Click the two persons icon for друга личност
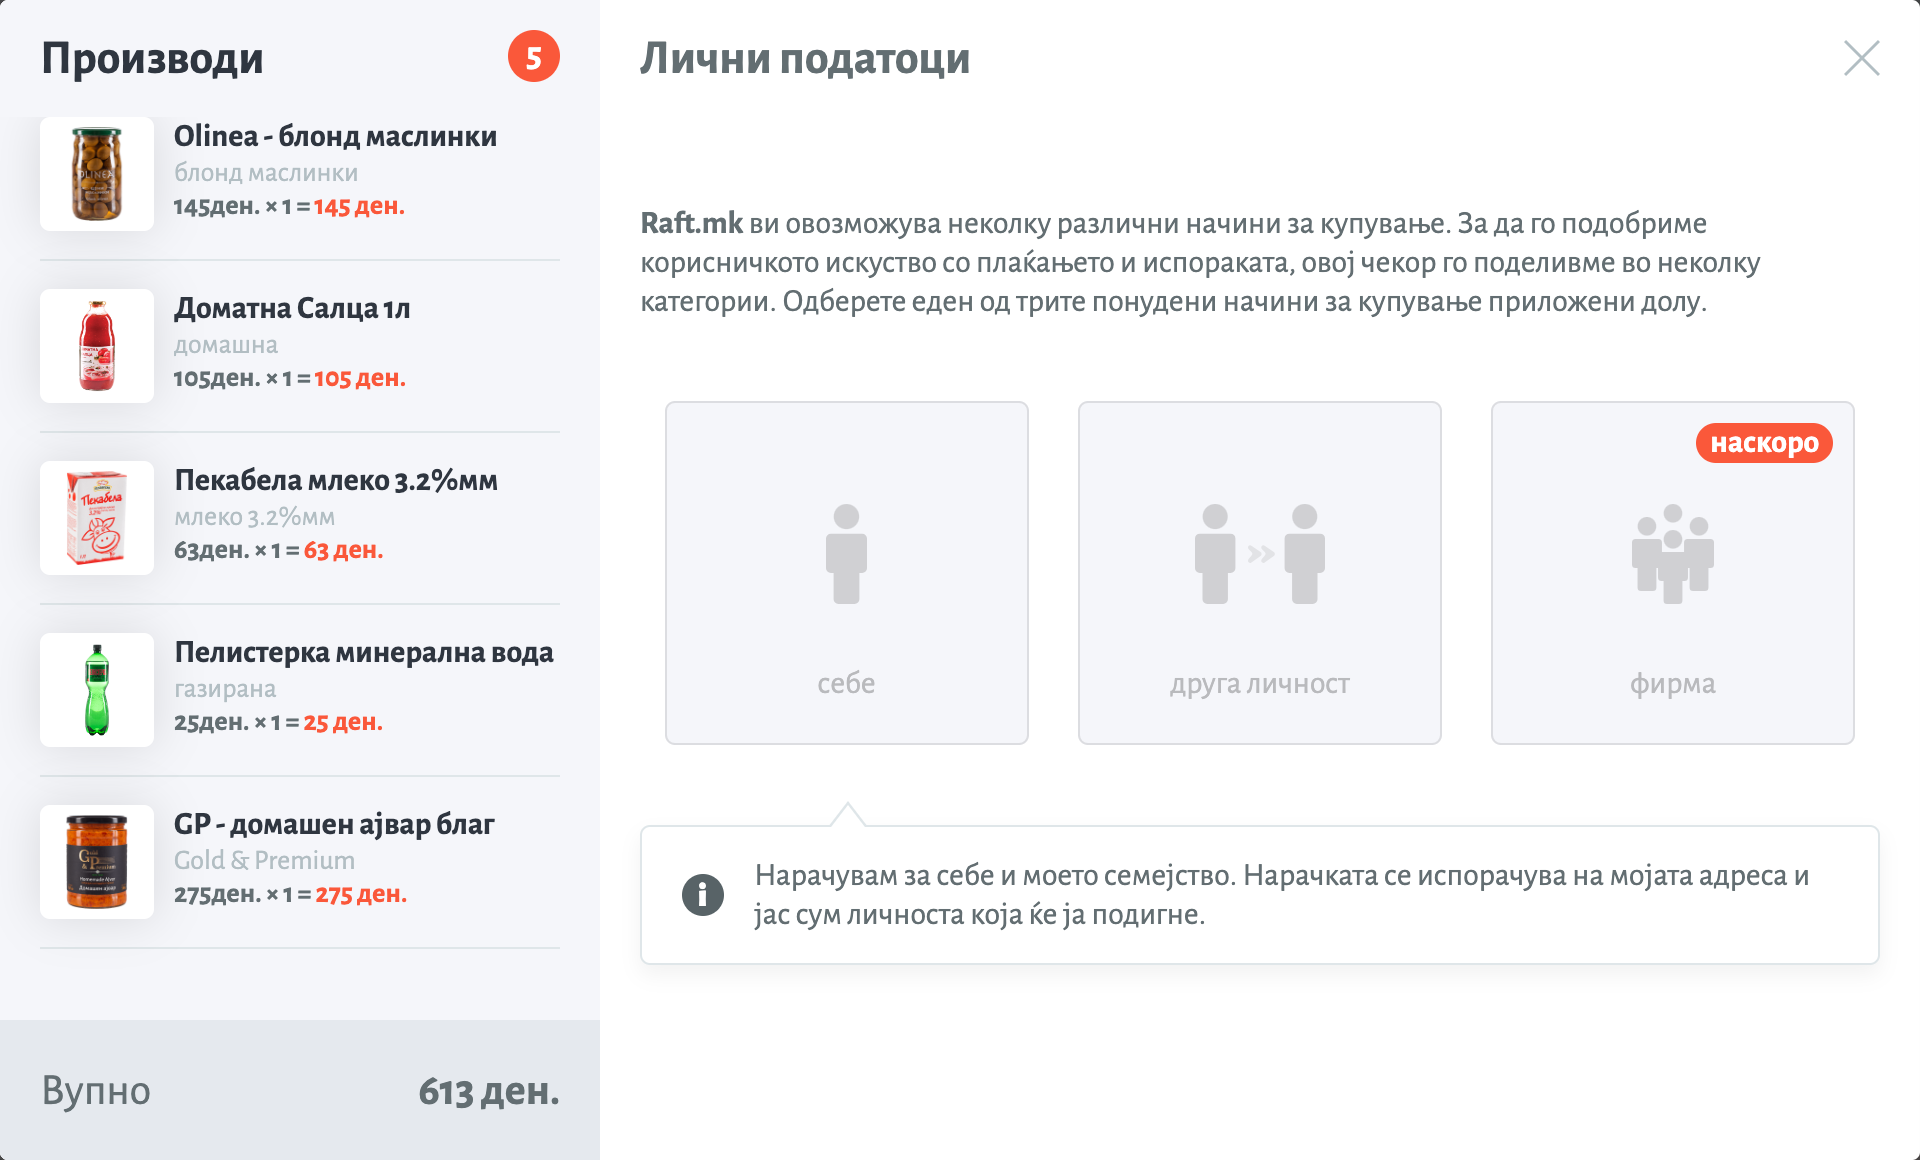The image size is (1920, 1160). pos(1260,554)
